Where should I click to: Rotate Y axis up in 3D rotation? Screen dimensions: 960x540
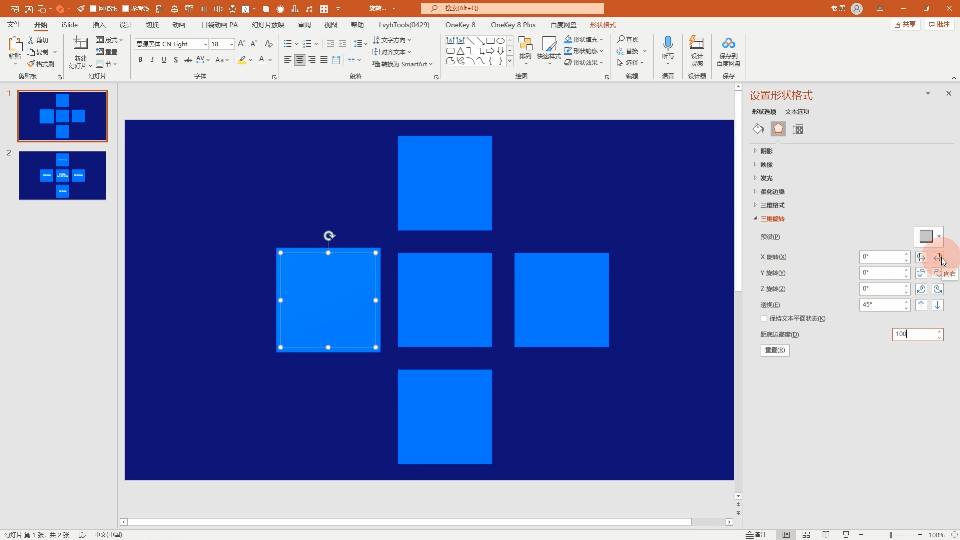pos(921,273)
